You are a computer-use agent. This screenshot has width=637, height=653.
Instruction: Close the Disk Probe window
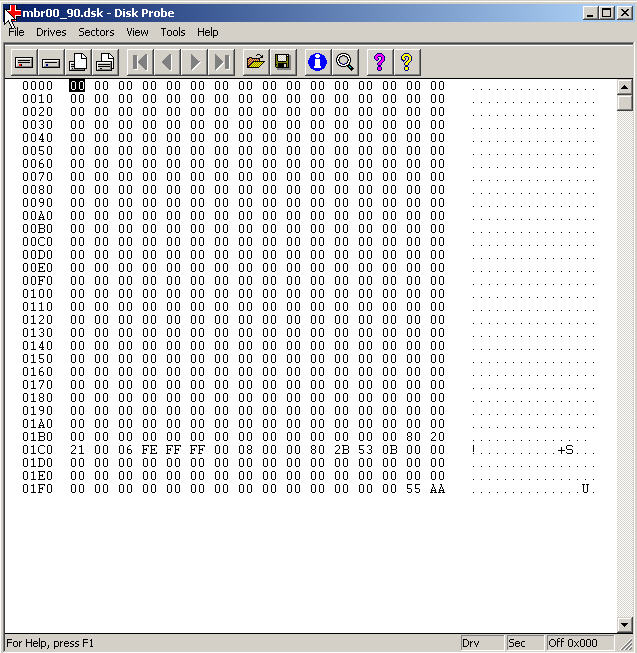point(625,13)
